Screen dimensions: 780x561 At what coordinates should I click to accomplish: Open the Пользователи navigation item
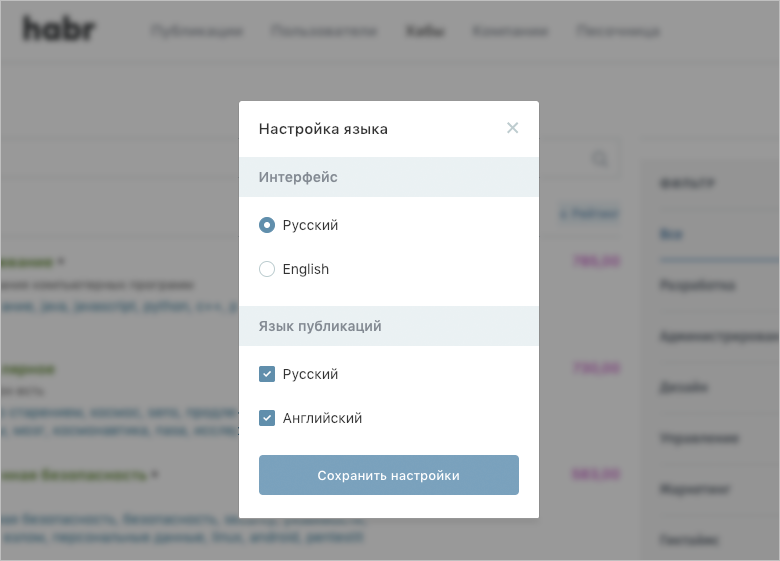tap(324, 31)
